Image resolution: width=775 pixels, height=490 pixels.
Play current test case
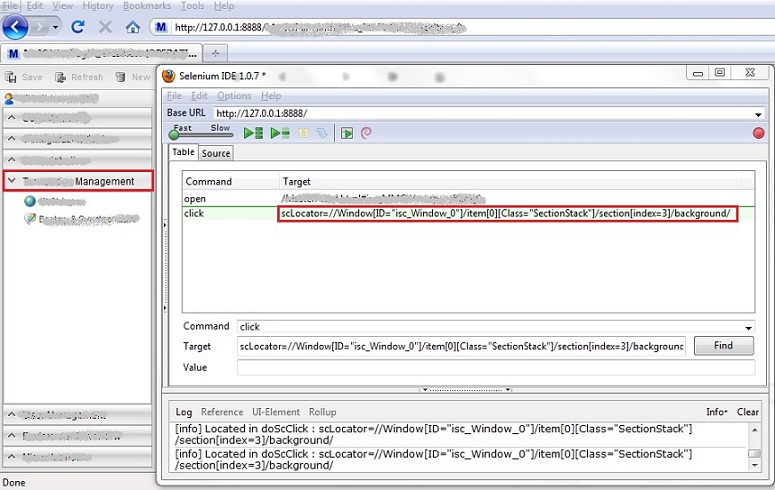pyautogui.click(x=280, y=133)
